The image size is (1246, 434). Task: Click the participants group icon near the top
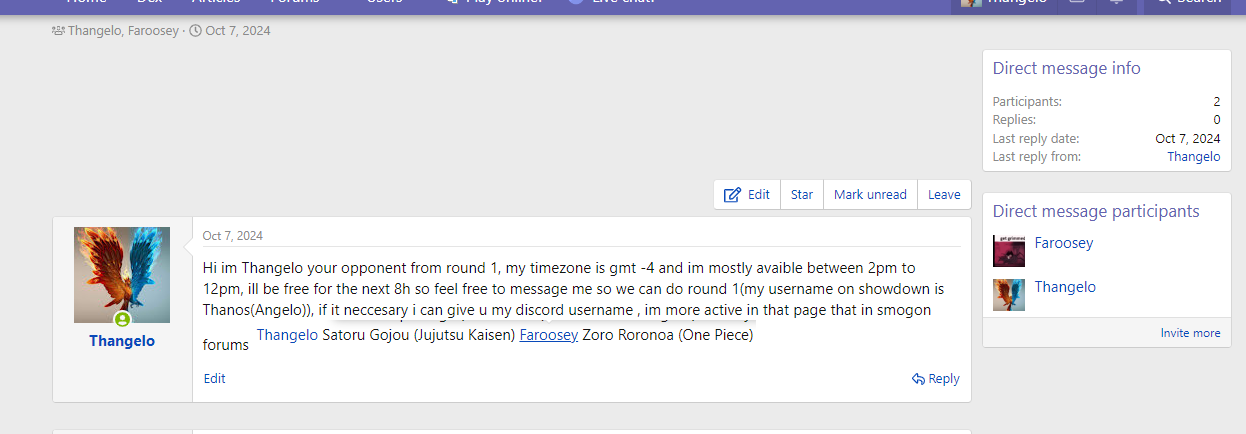(58, 31)
